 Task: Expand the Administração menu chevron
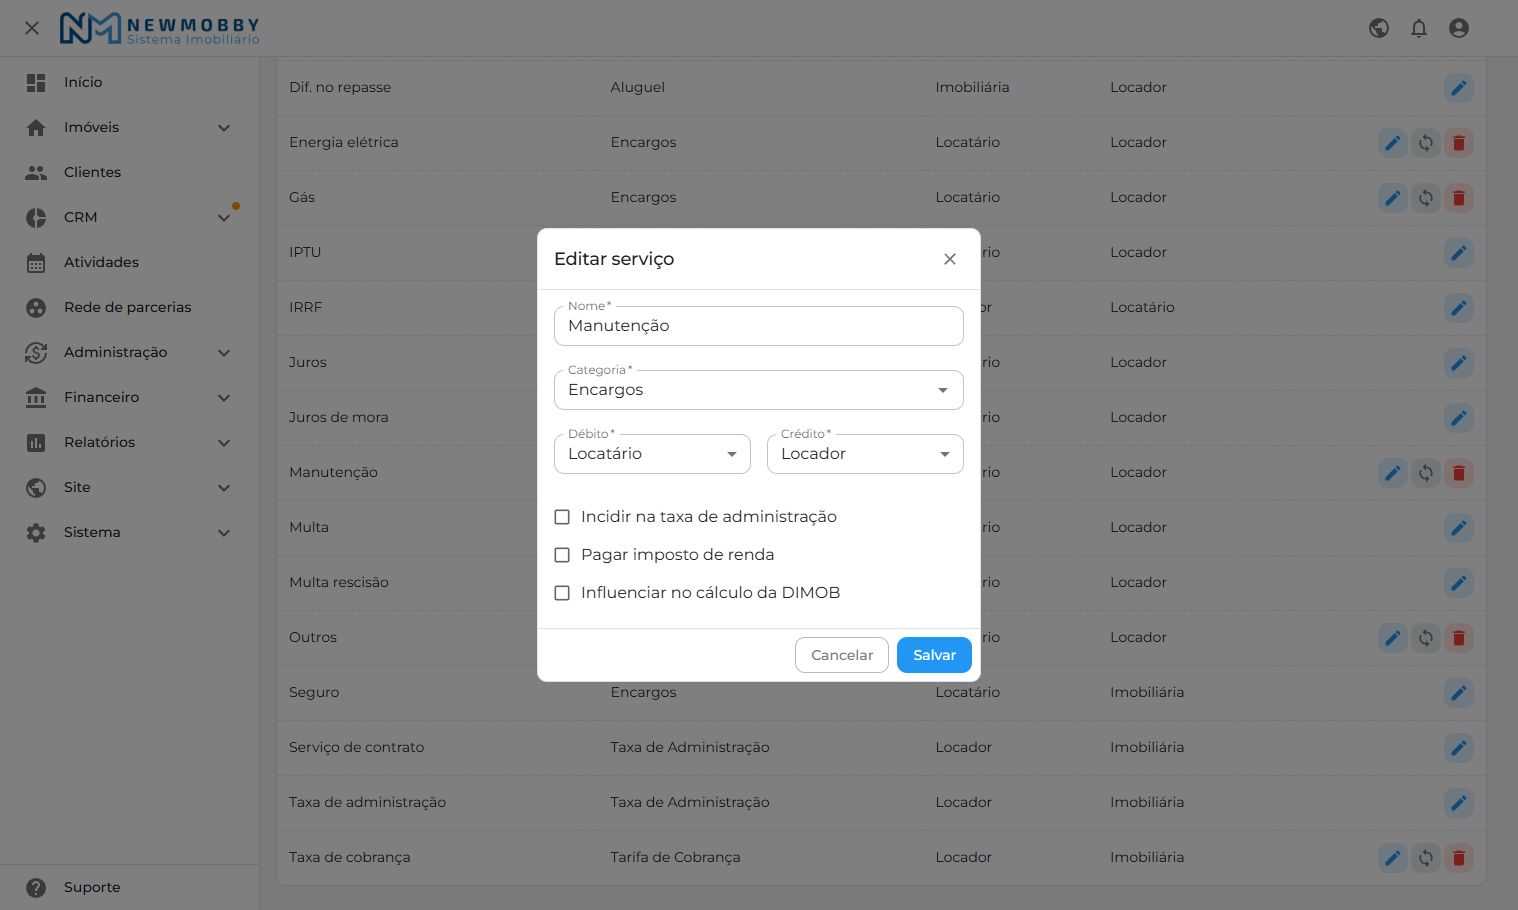tap(224, 353)
